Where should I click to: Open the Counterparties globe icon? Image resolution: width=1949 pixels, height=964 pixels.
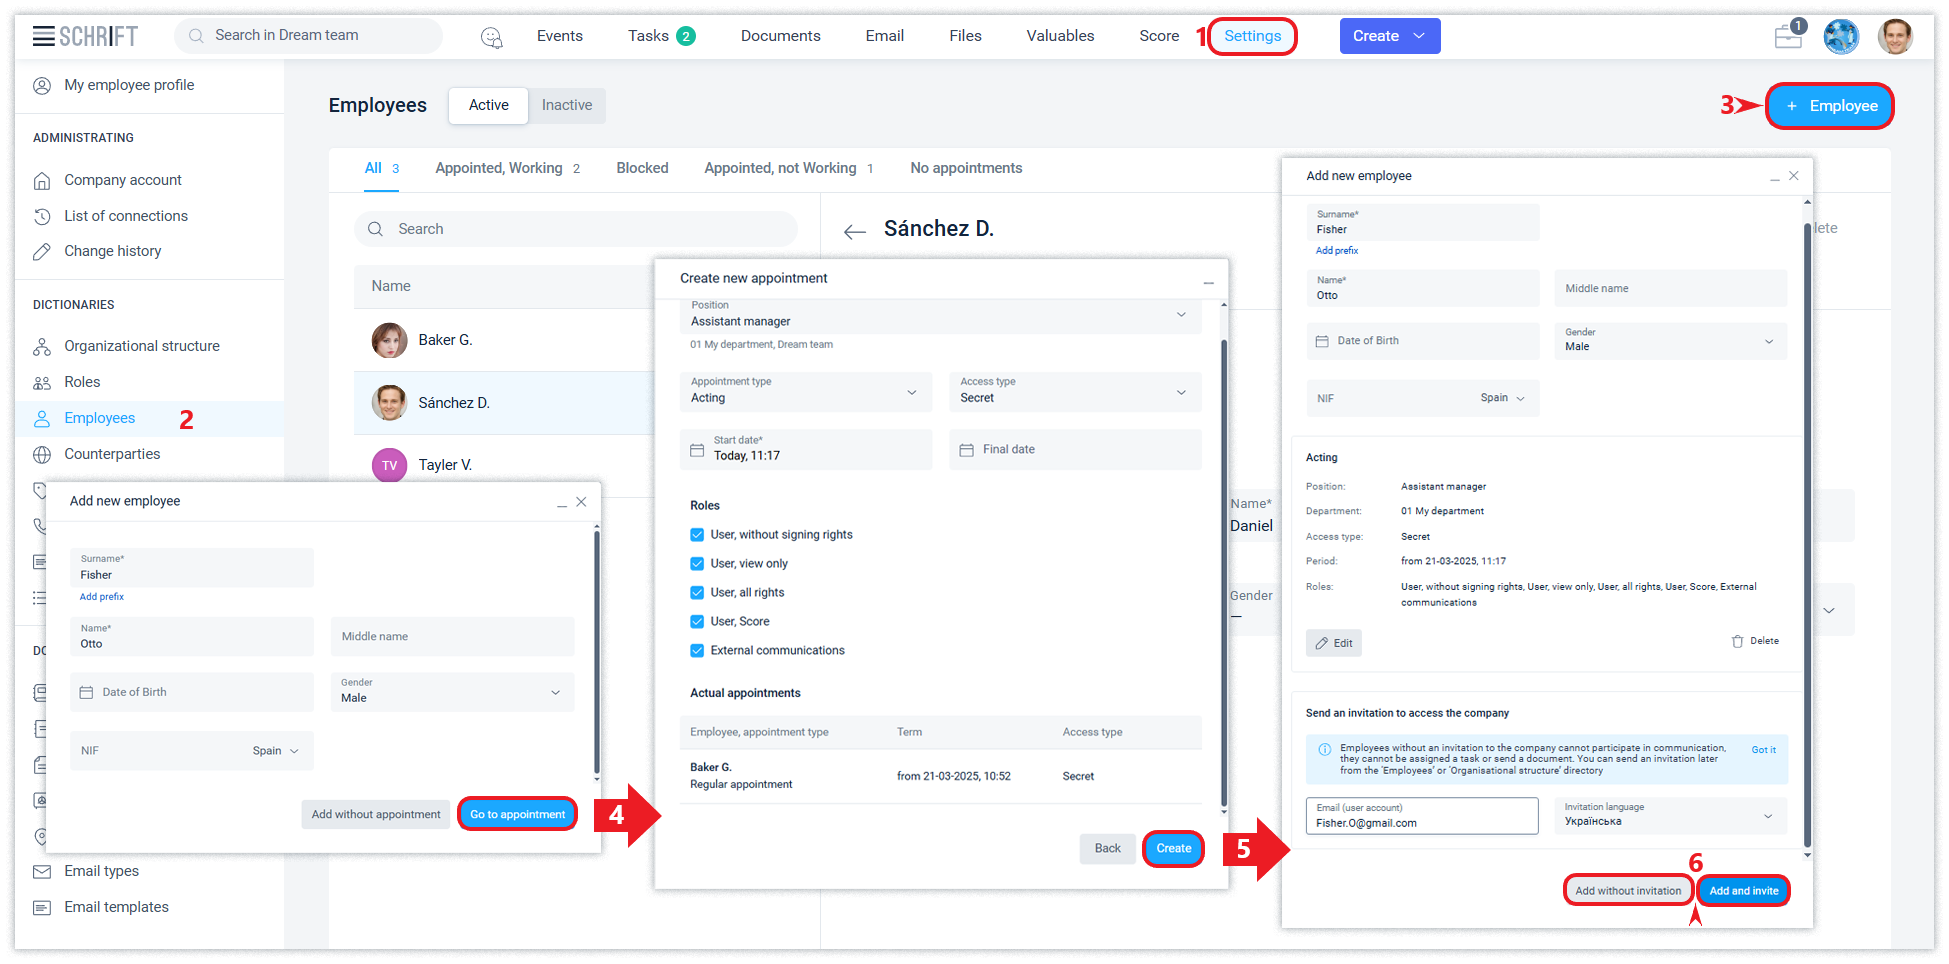(x=42, y=454)
